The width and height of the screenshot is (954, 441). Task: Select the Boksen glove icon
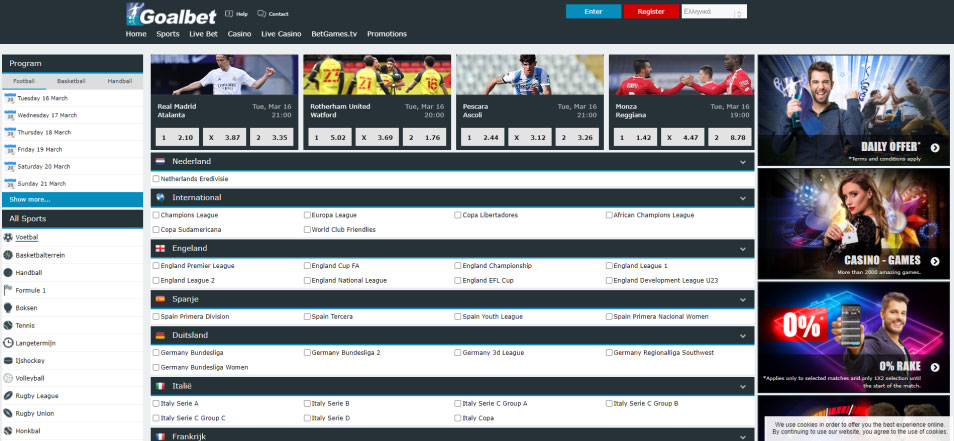coord(8,308)
